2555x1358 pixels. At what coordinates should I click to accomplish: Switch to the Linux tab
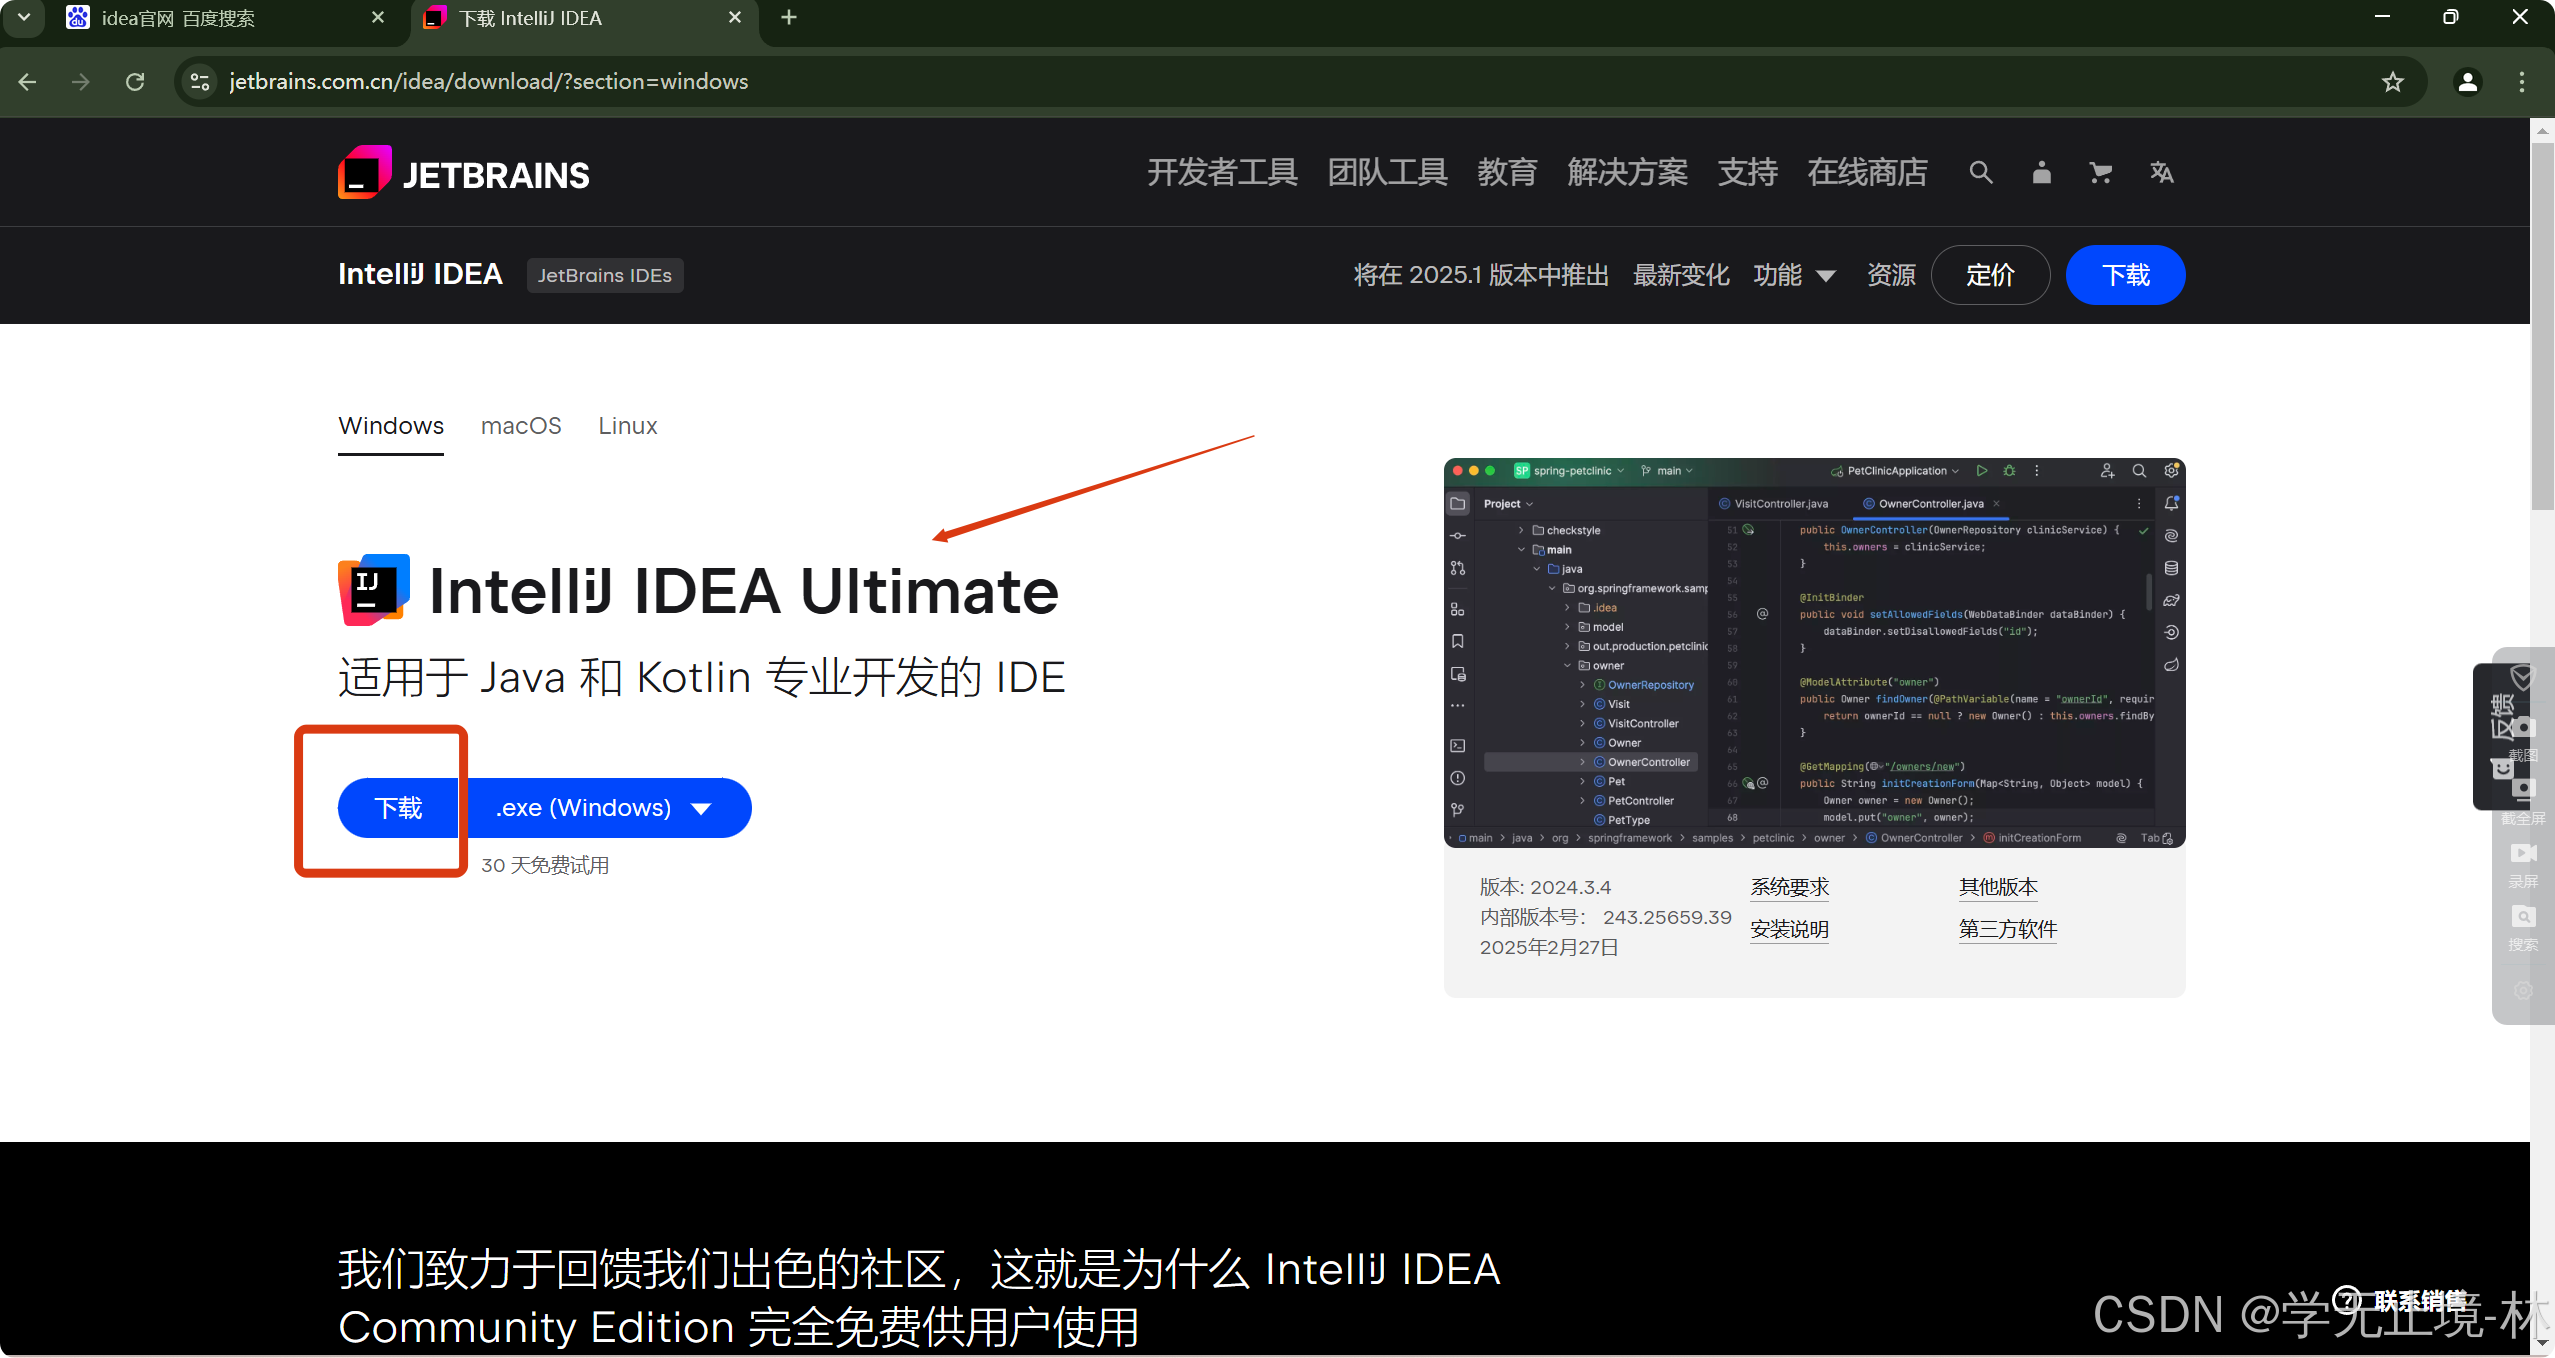point(627,426)
